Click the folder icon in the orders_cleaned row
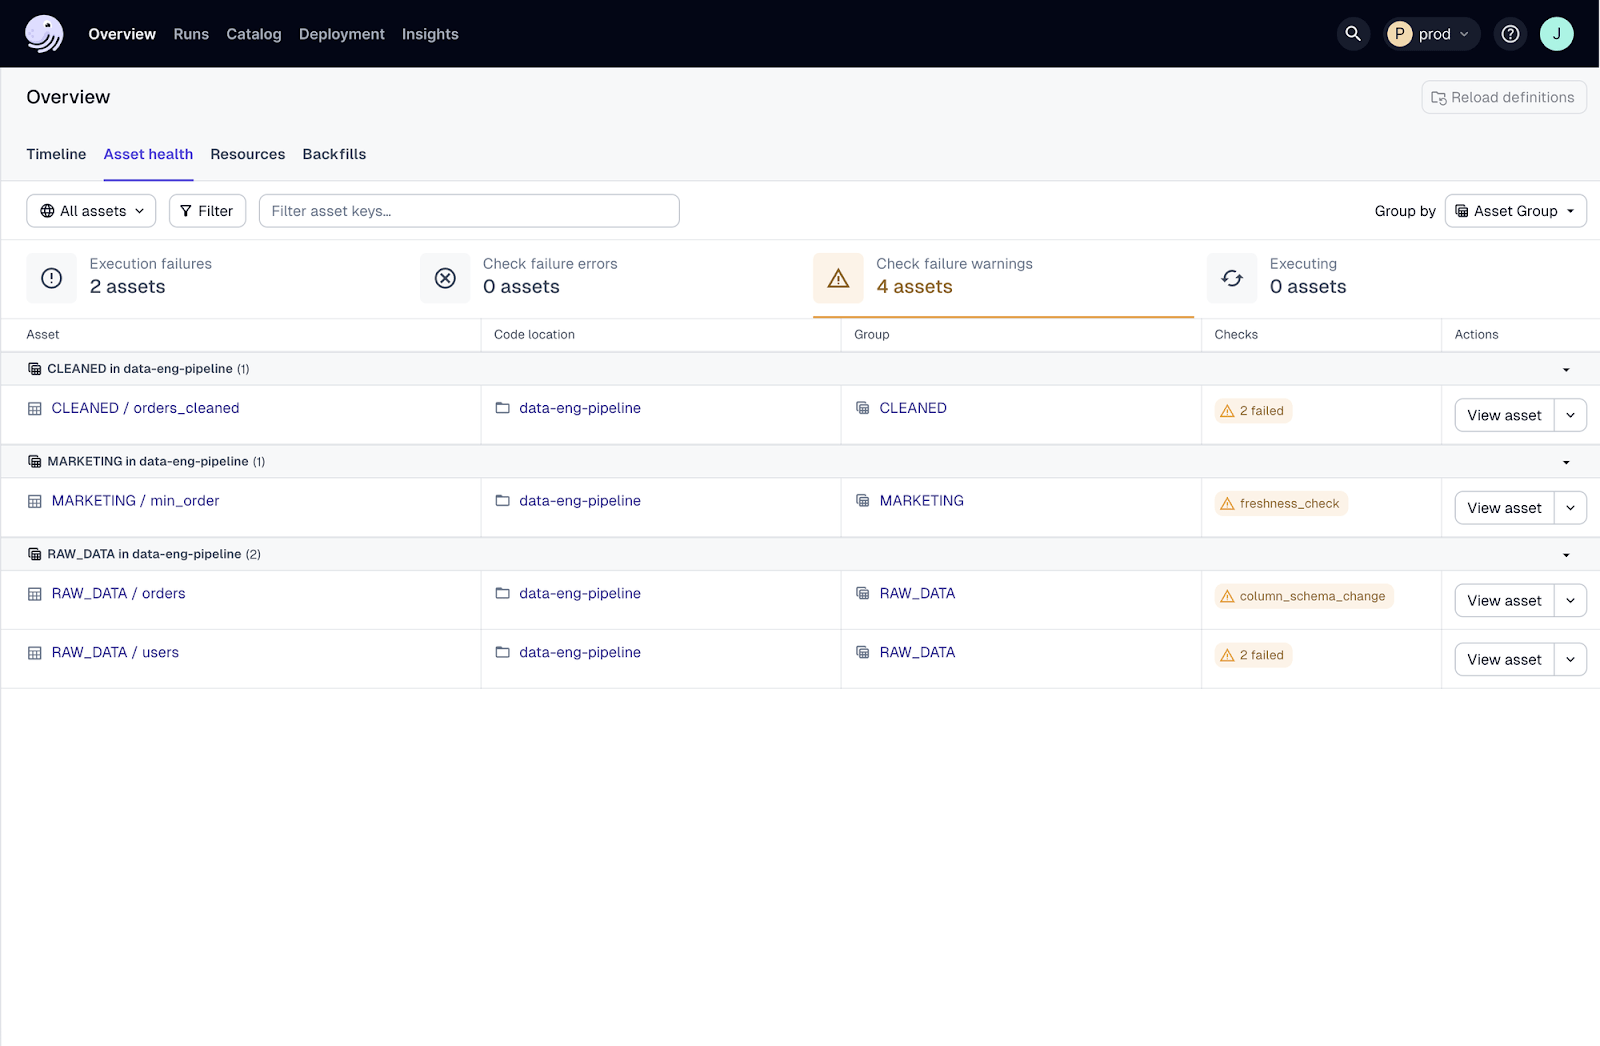The width and height of the screenshot is (1600, 1046). coord(503,408)
